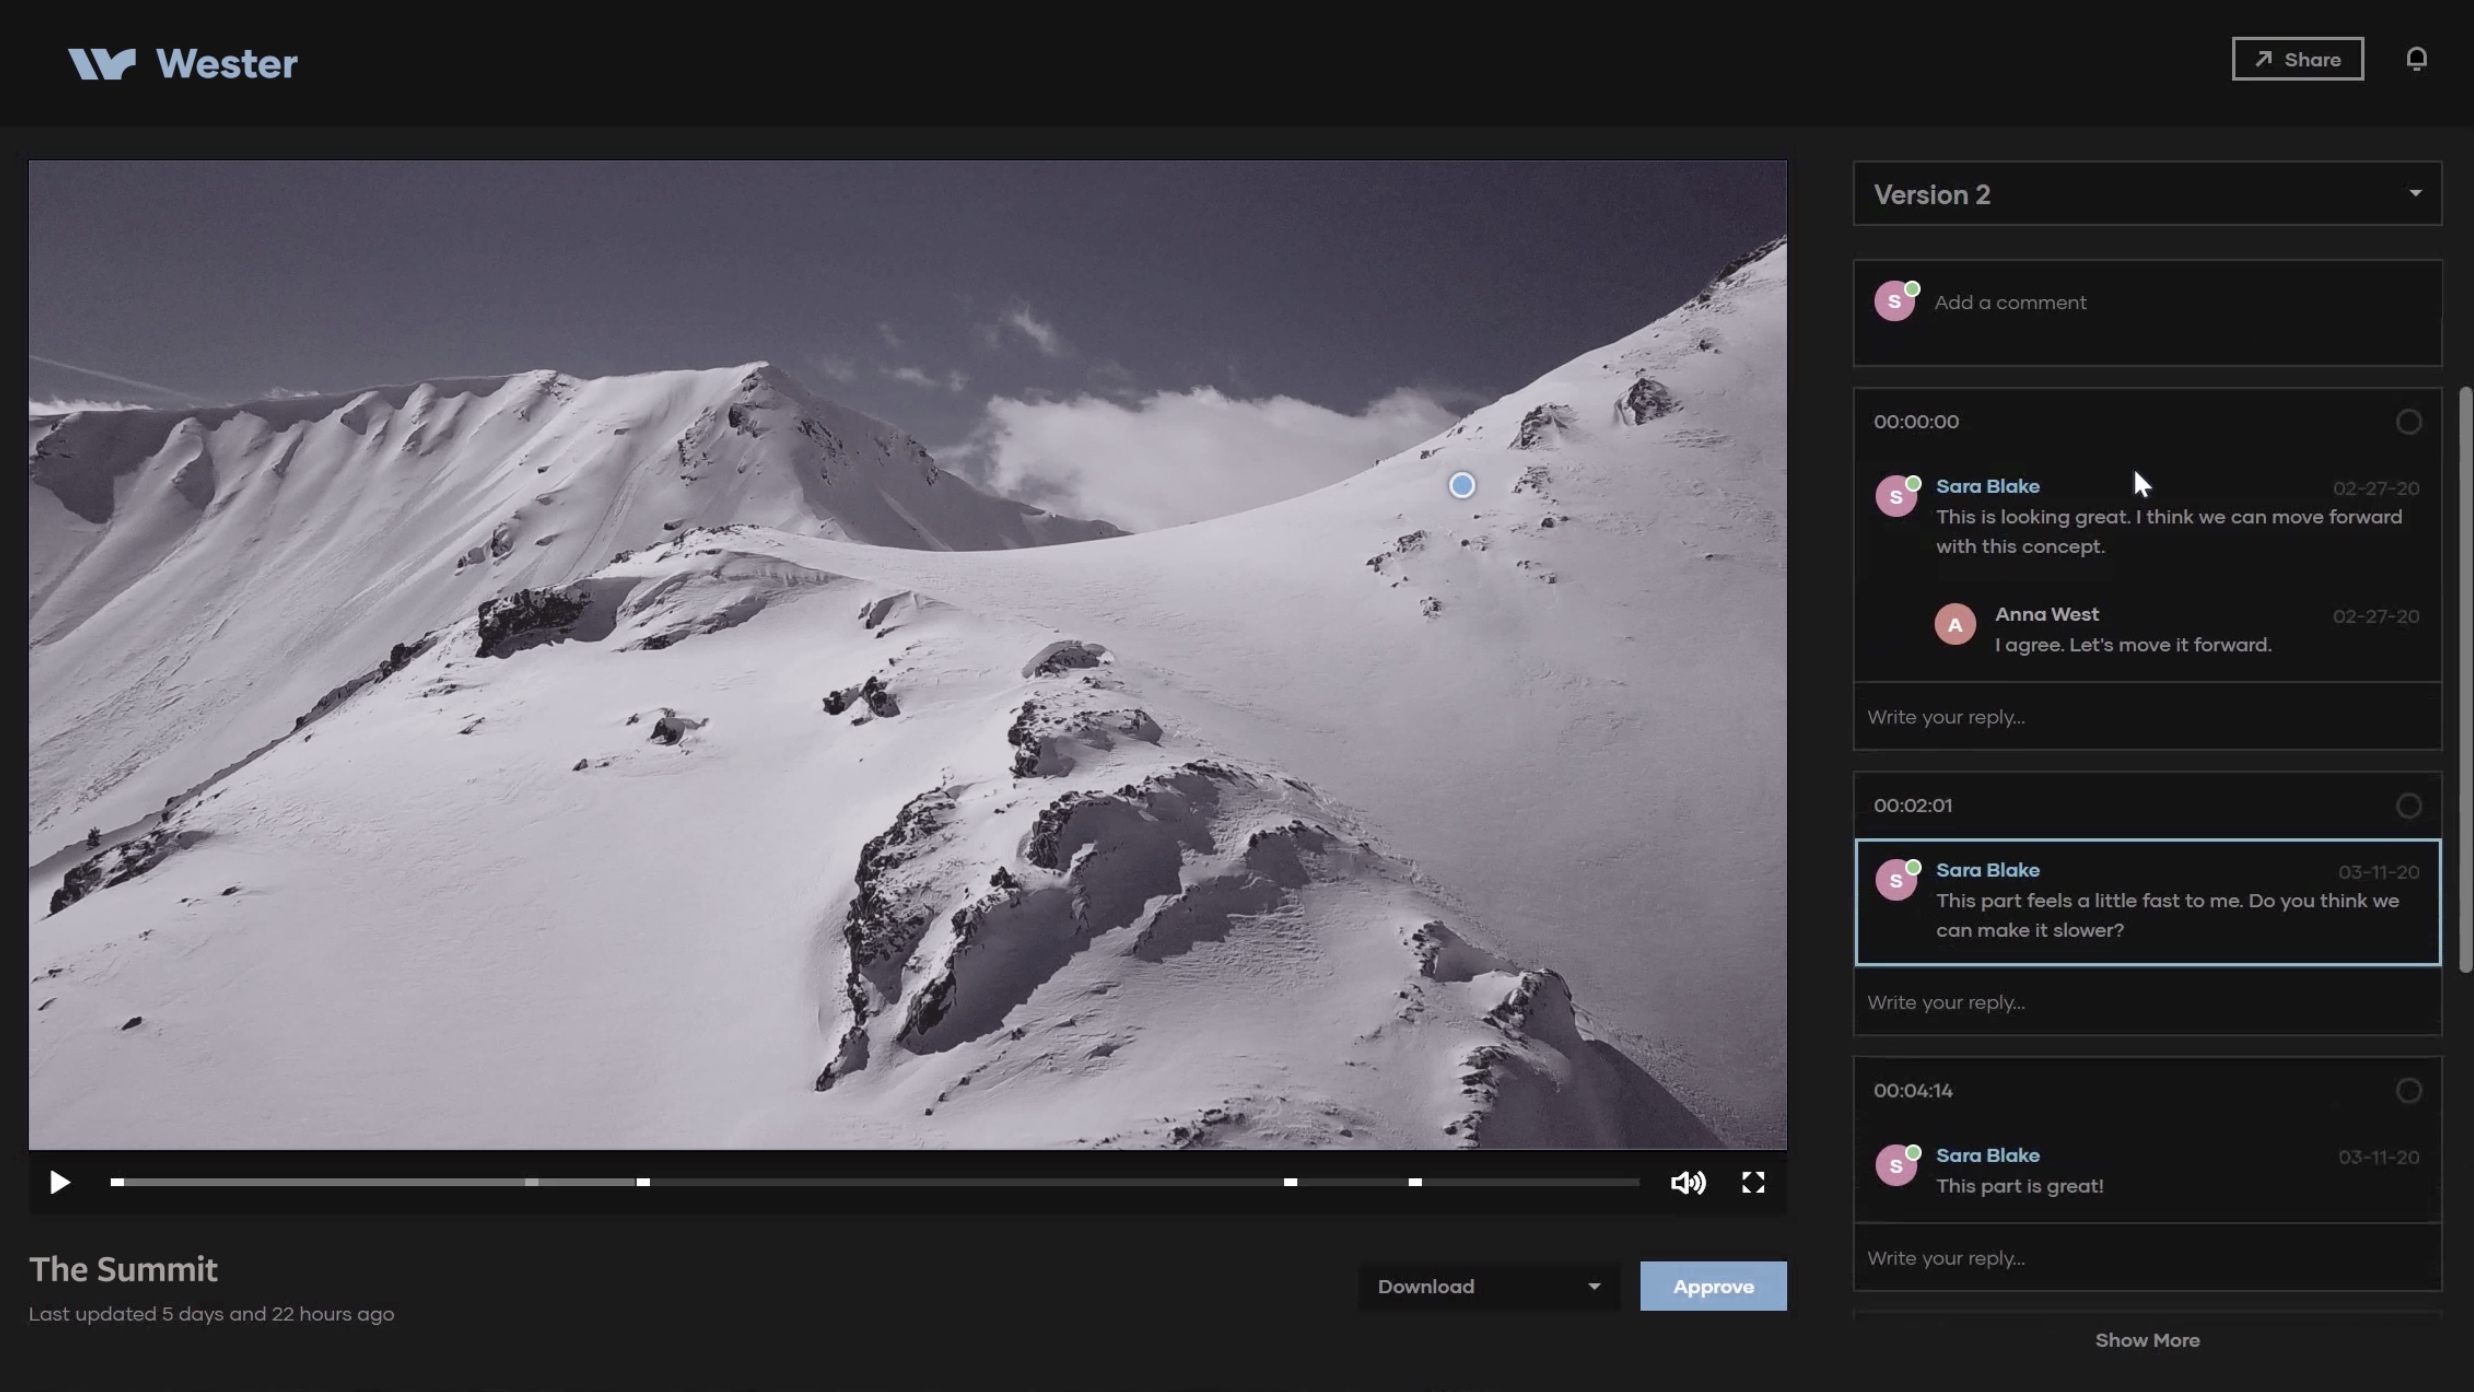This screenshot has width=2474, height=1392.
Task: Mark the 00:00:00 comment as resolved
Action: click(x=2408, y=421)
